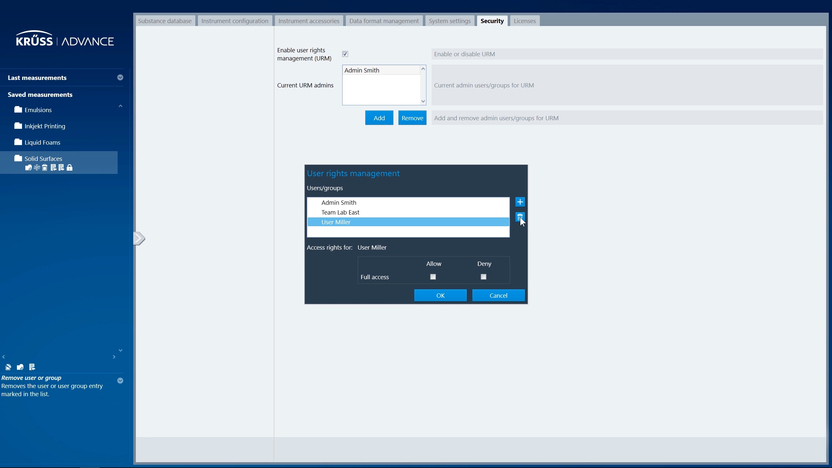This screenshot has width=832, height=468.
Task: Click the first folder icon under Solid Surfaces
Action: (28, 168)
